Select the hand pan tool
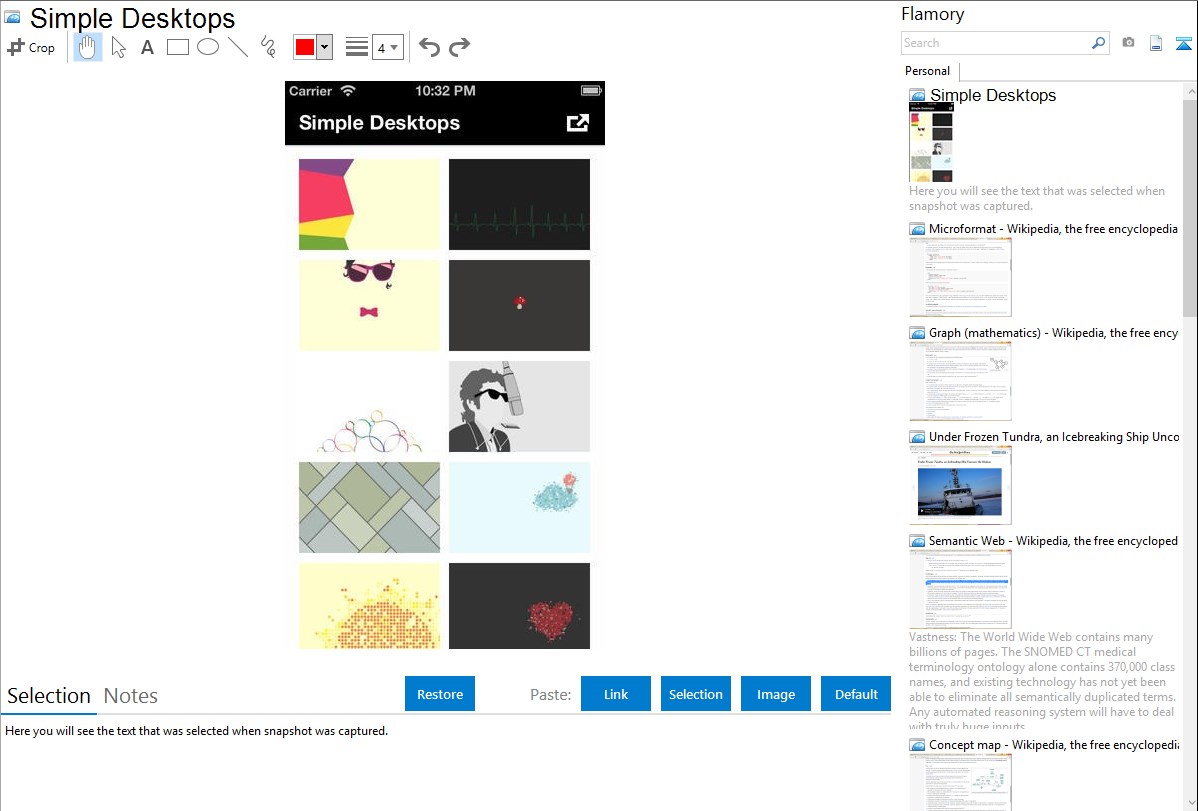Viewport: 1198px width, 811px height. coord(88,47)
